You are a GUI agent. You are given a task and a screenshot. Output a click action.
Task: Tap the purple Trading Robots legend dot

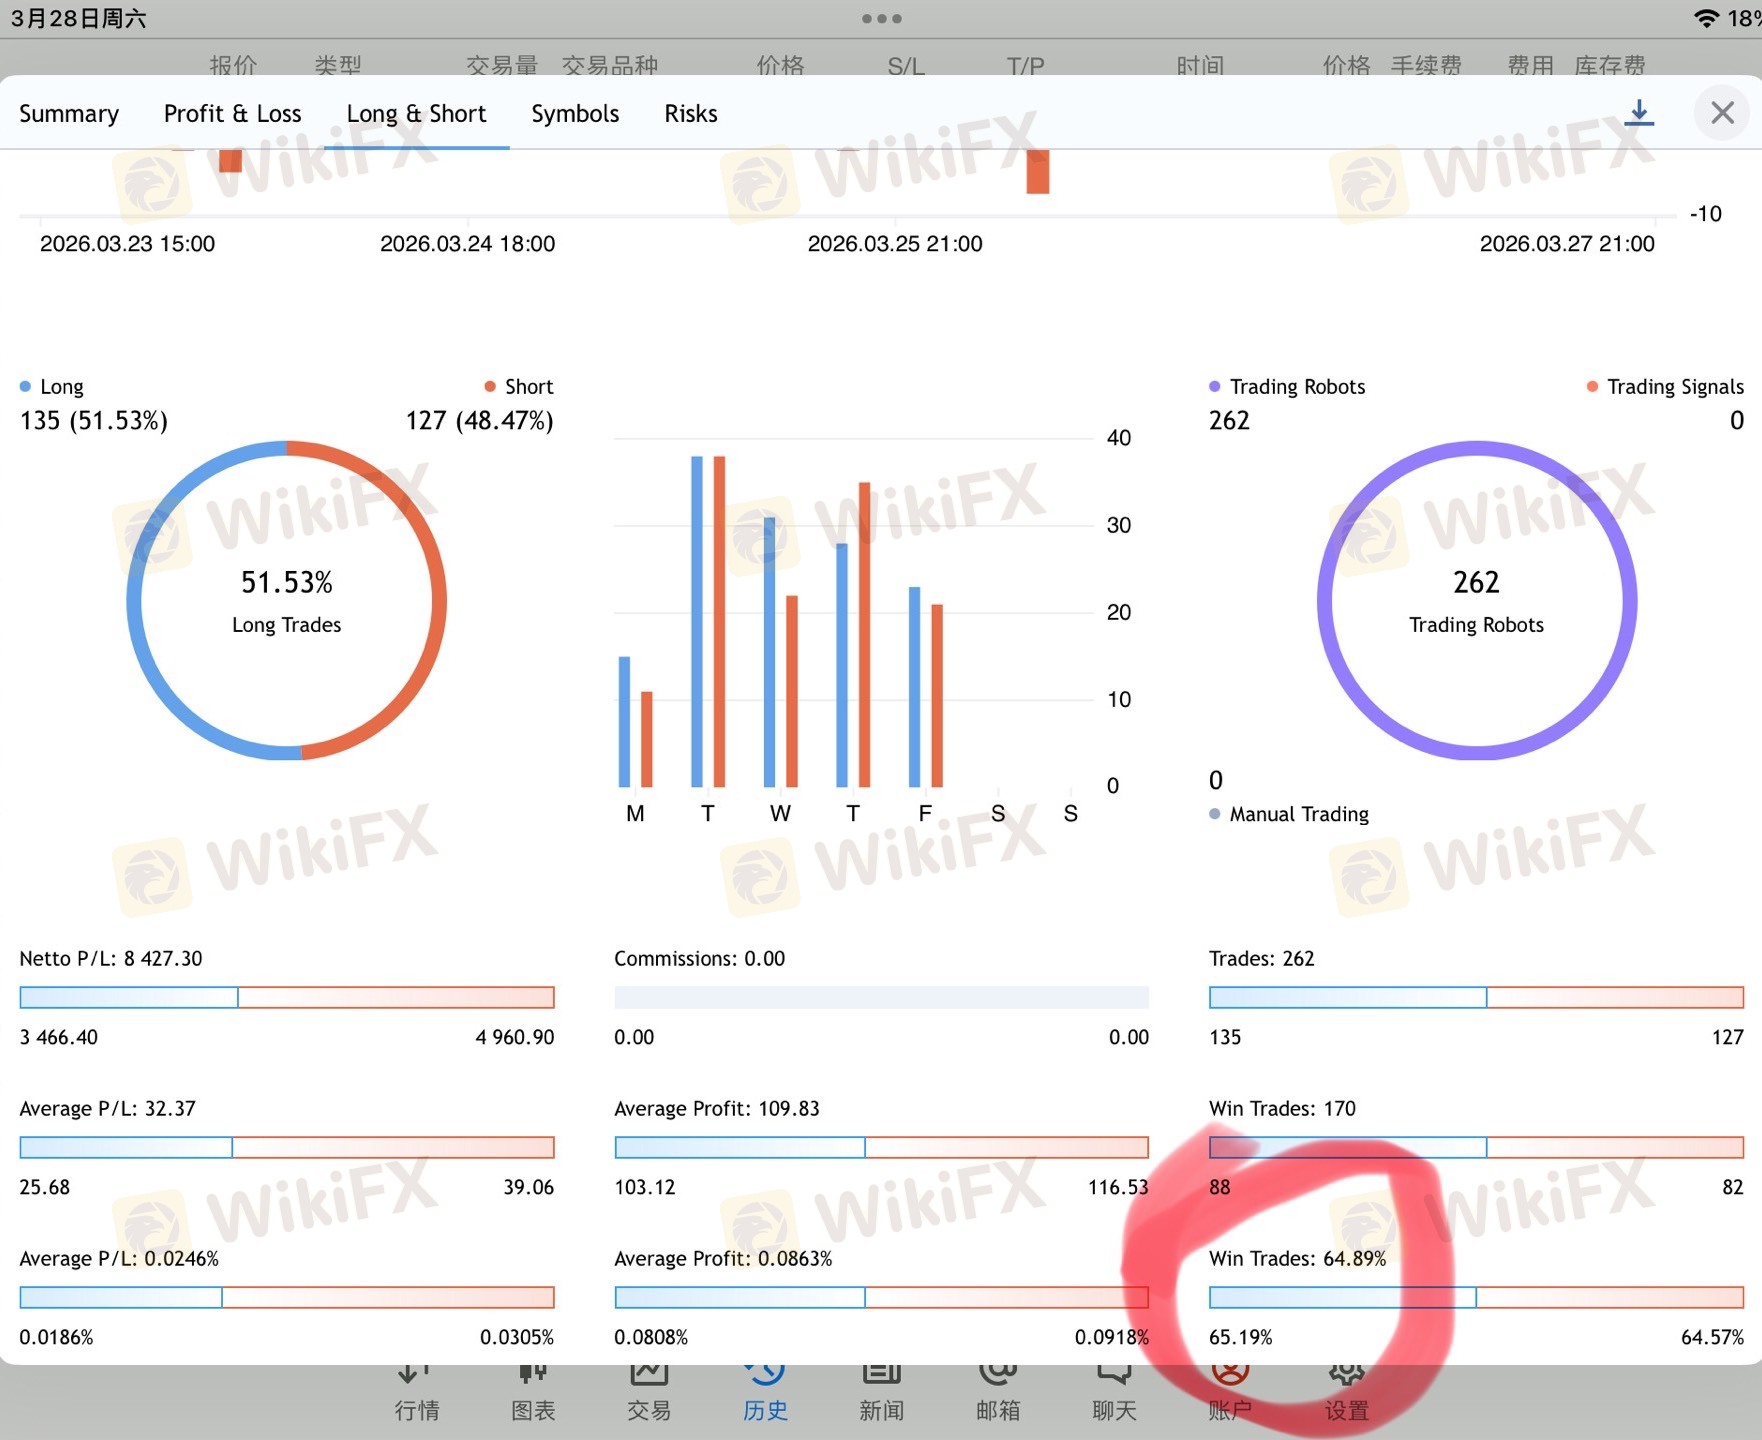point(1214,386)
